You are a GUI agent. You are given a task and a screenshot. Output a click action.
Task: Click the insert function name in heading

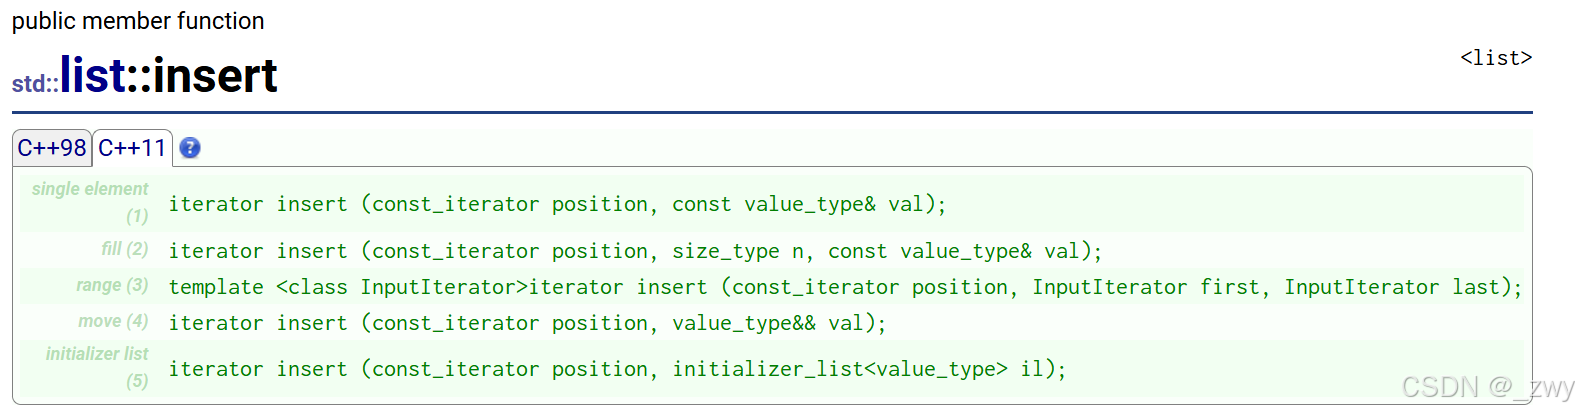pyautogui.click(x=215, y=76)
